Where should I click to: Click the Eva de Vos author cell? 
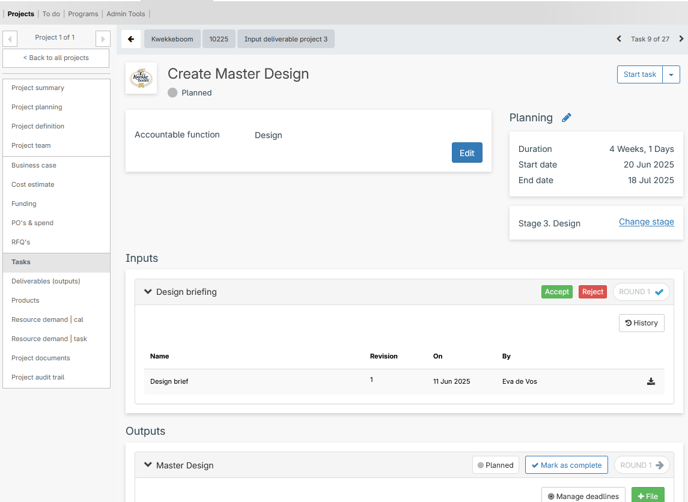520,381
